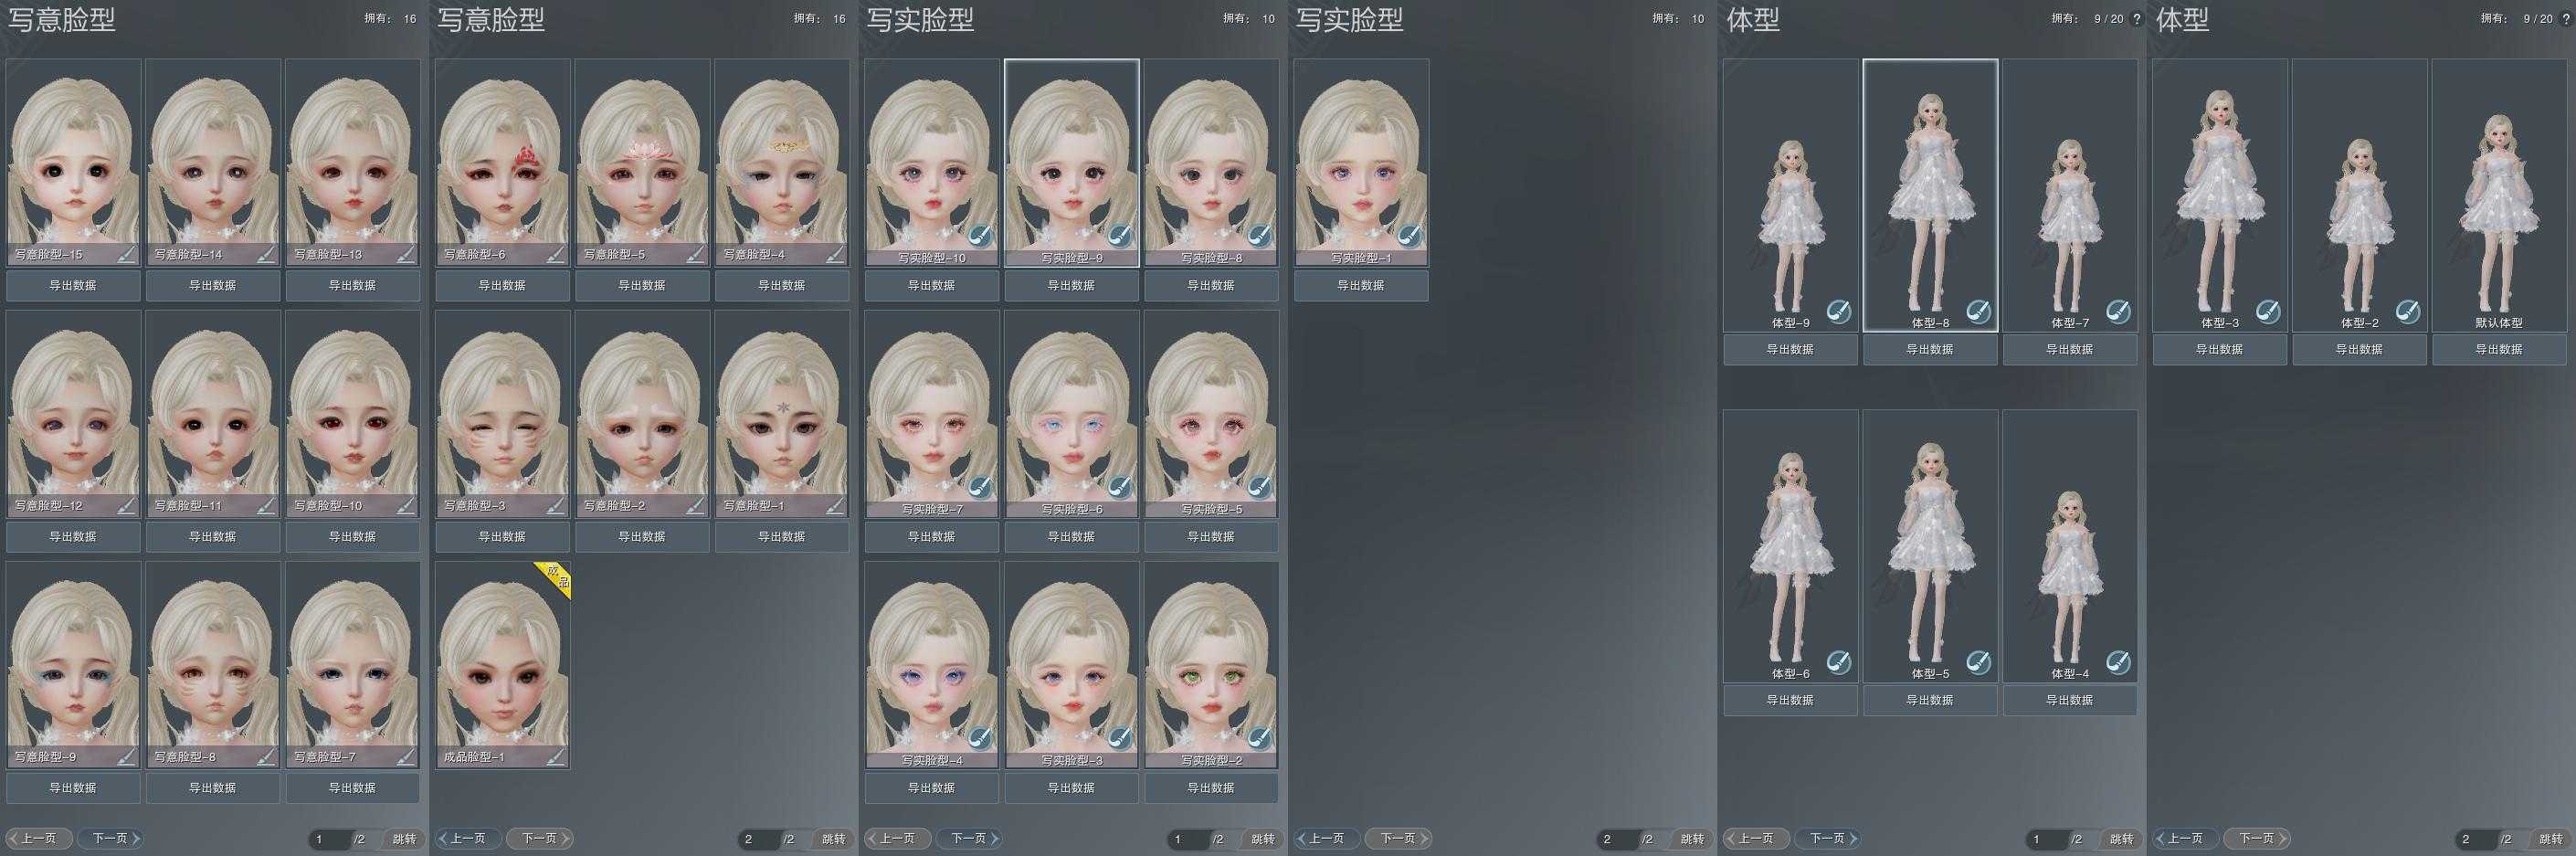The width and height of the screenshot is (2576, 856).
Task: Click the brush icon on 体型-8
Action: coord(1978,311)
